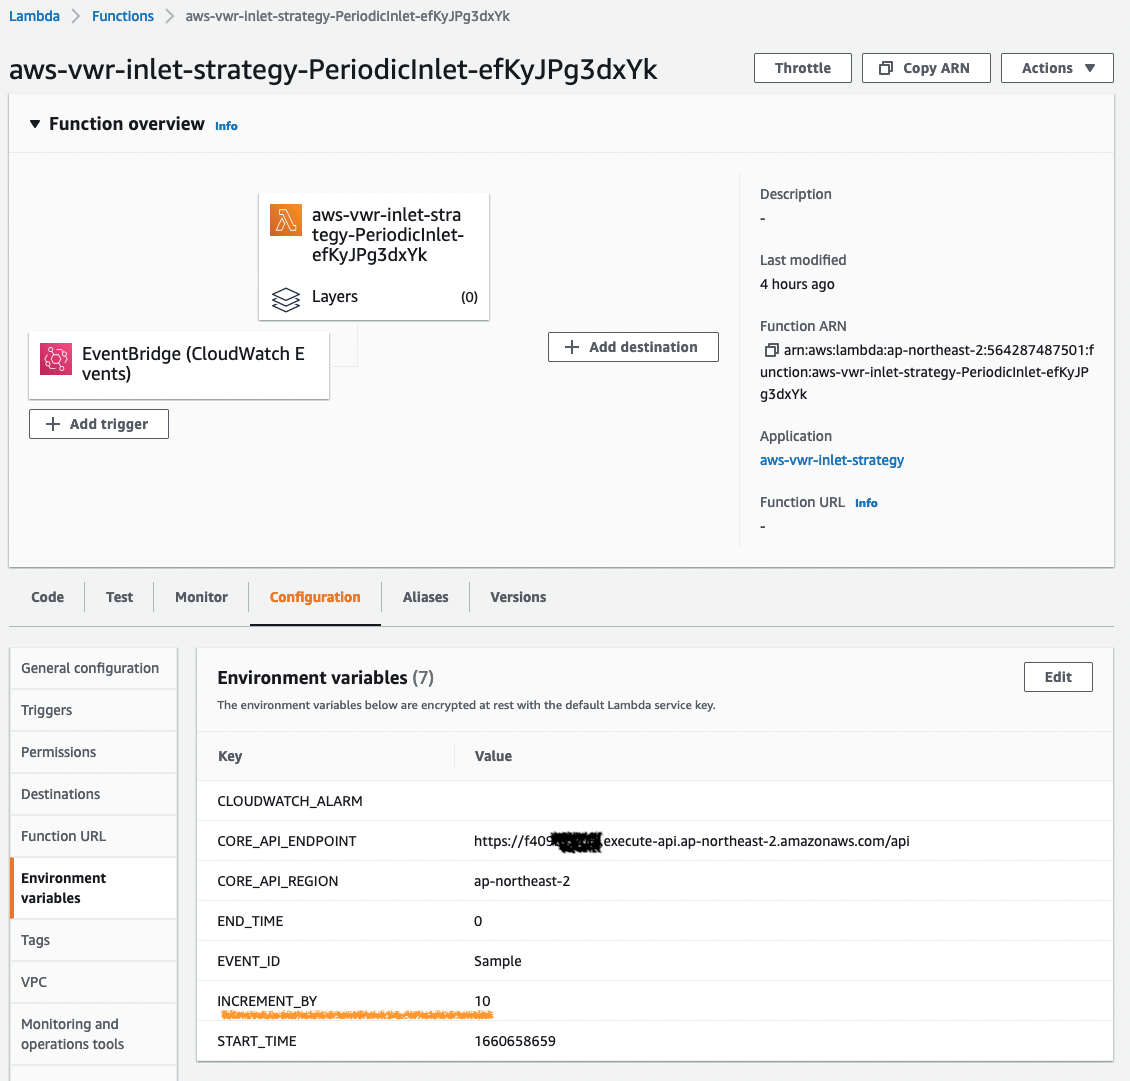Open Destinations in the configuration sidebar
The image size is (1130, 1081).
(x=94, y=793)
